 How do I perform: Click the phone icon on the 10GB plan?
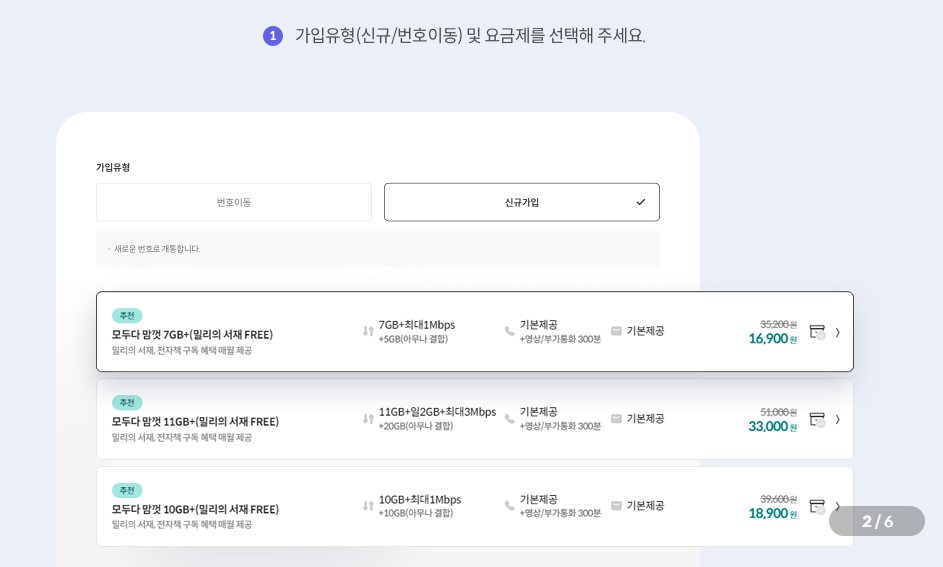click(x=509, y=506)
